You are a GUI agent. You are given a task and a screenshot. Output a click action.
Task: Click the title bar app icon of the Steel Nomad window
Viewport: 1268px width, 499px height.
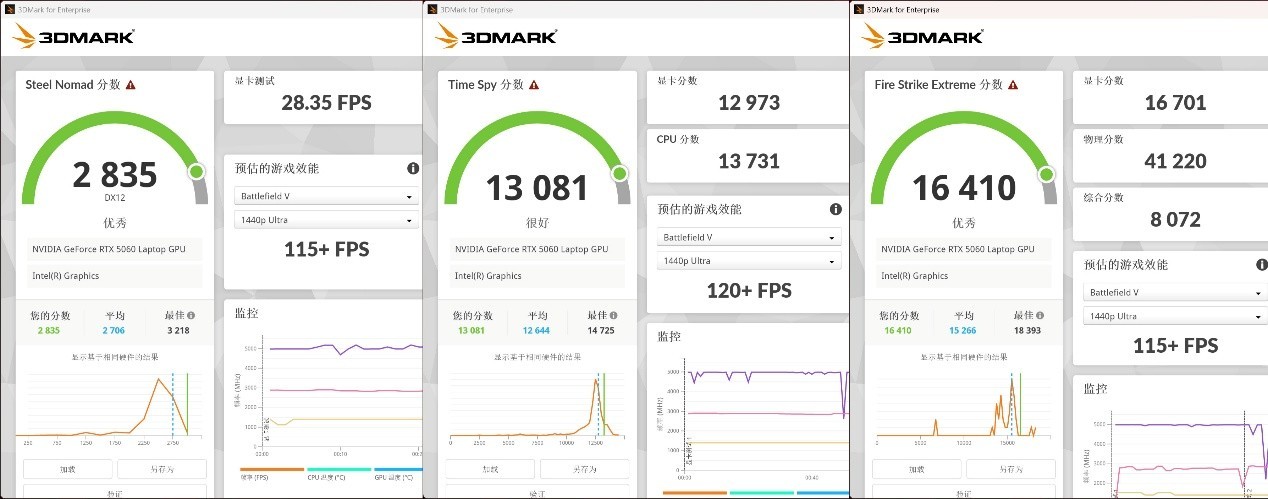pos(9,9)
